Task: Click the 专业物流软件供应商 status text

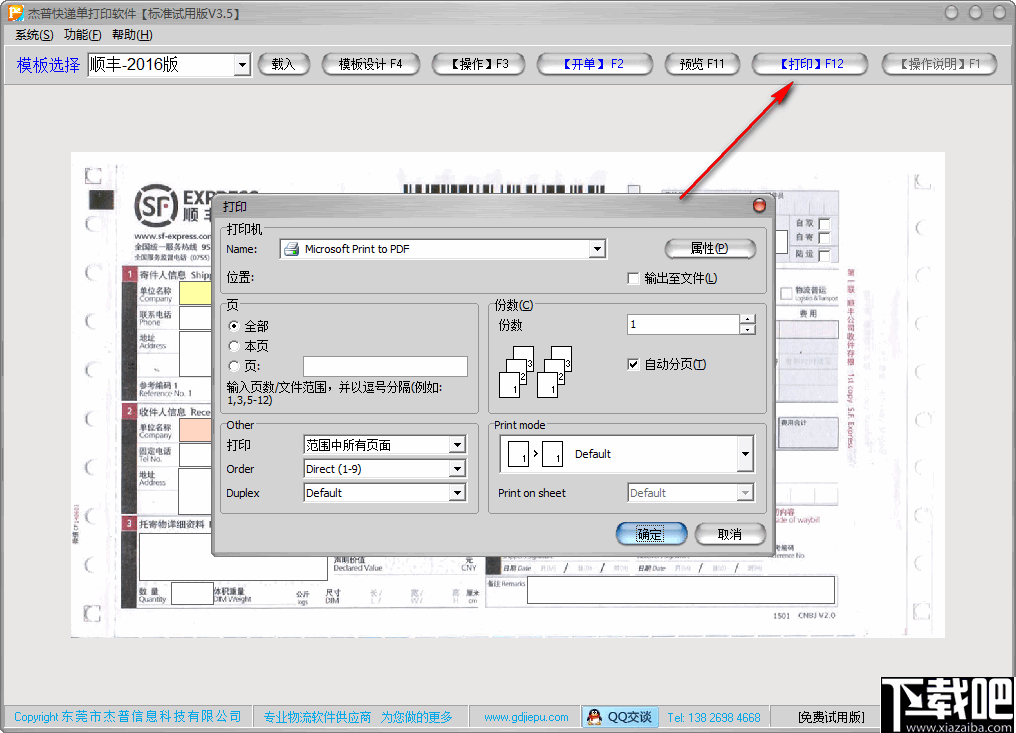Action: pos(317,717)
